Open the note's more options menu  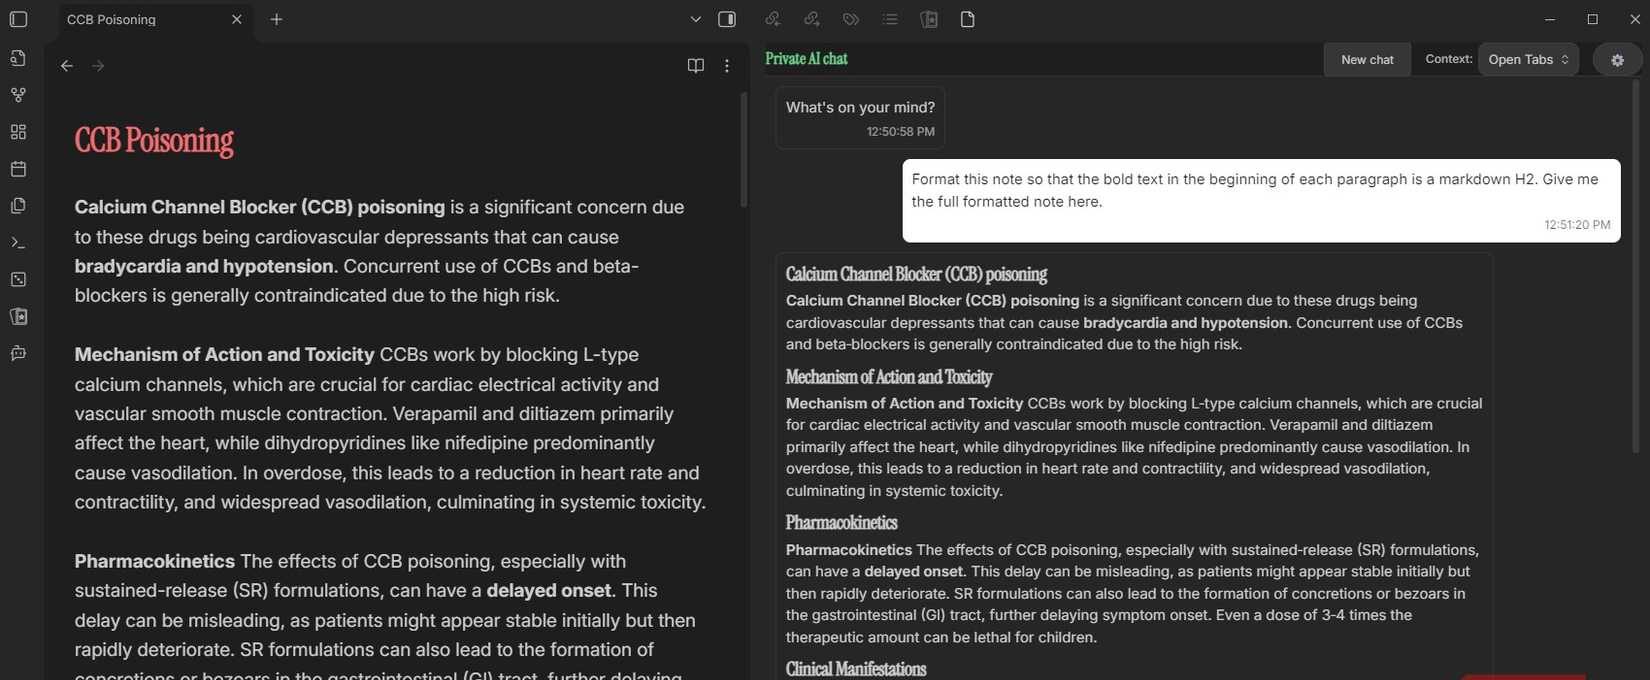[x=727, y=66]
